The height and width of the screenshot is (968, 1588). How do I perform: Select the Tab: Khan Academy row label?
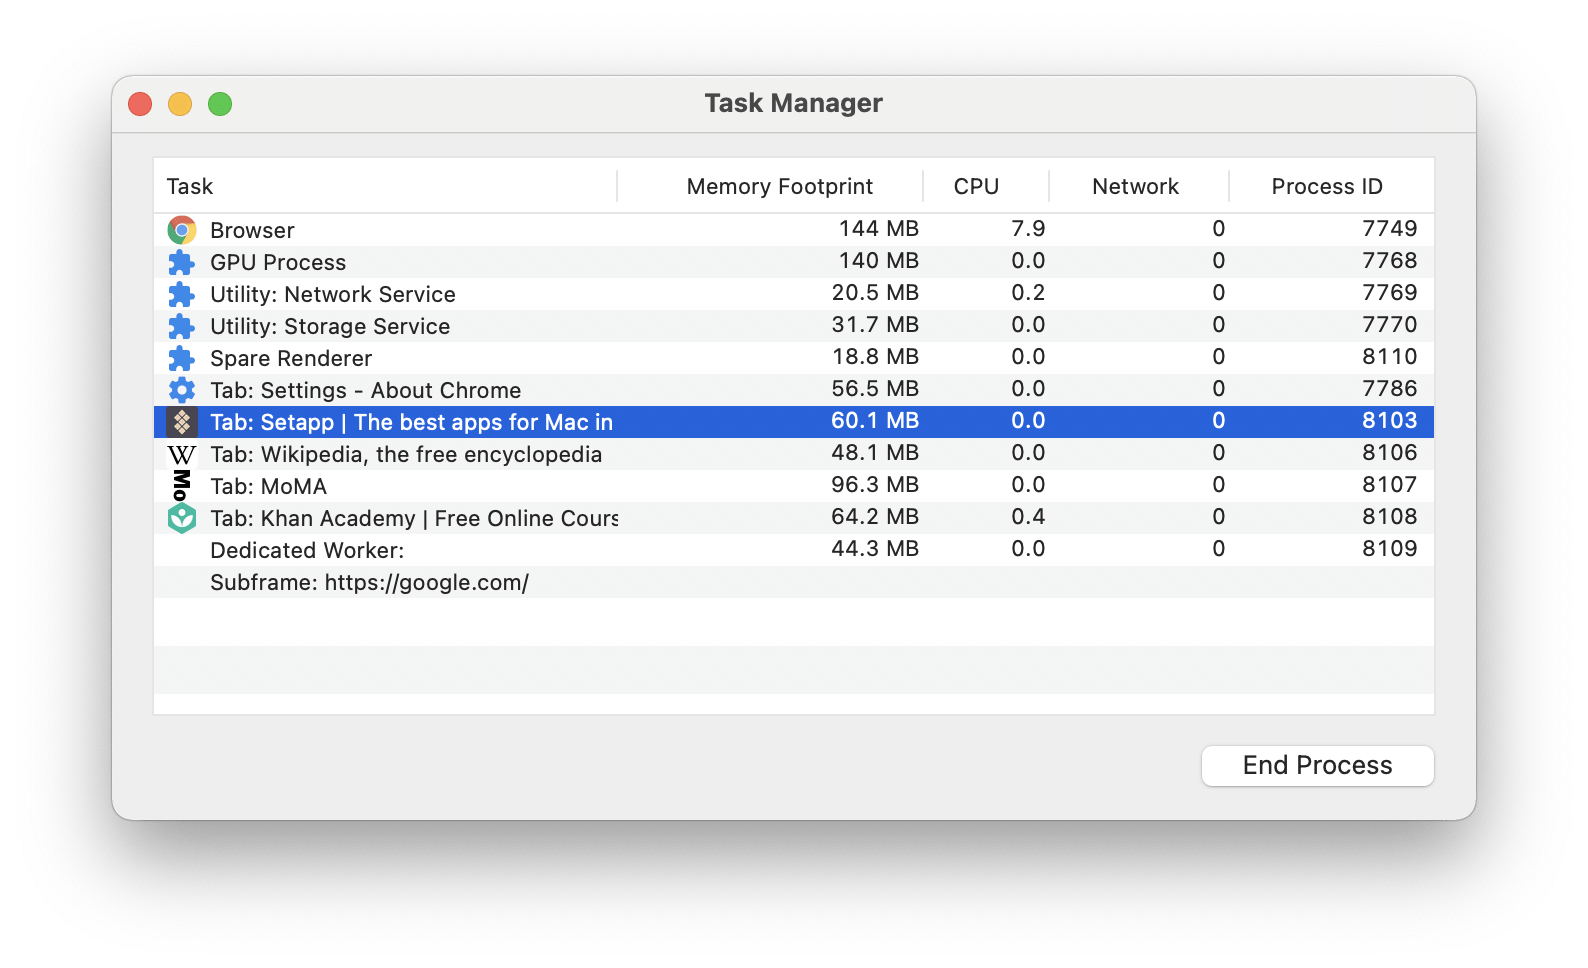(414, 518)
